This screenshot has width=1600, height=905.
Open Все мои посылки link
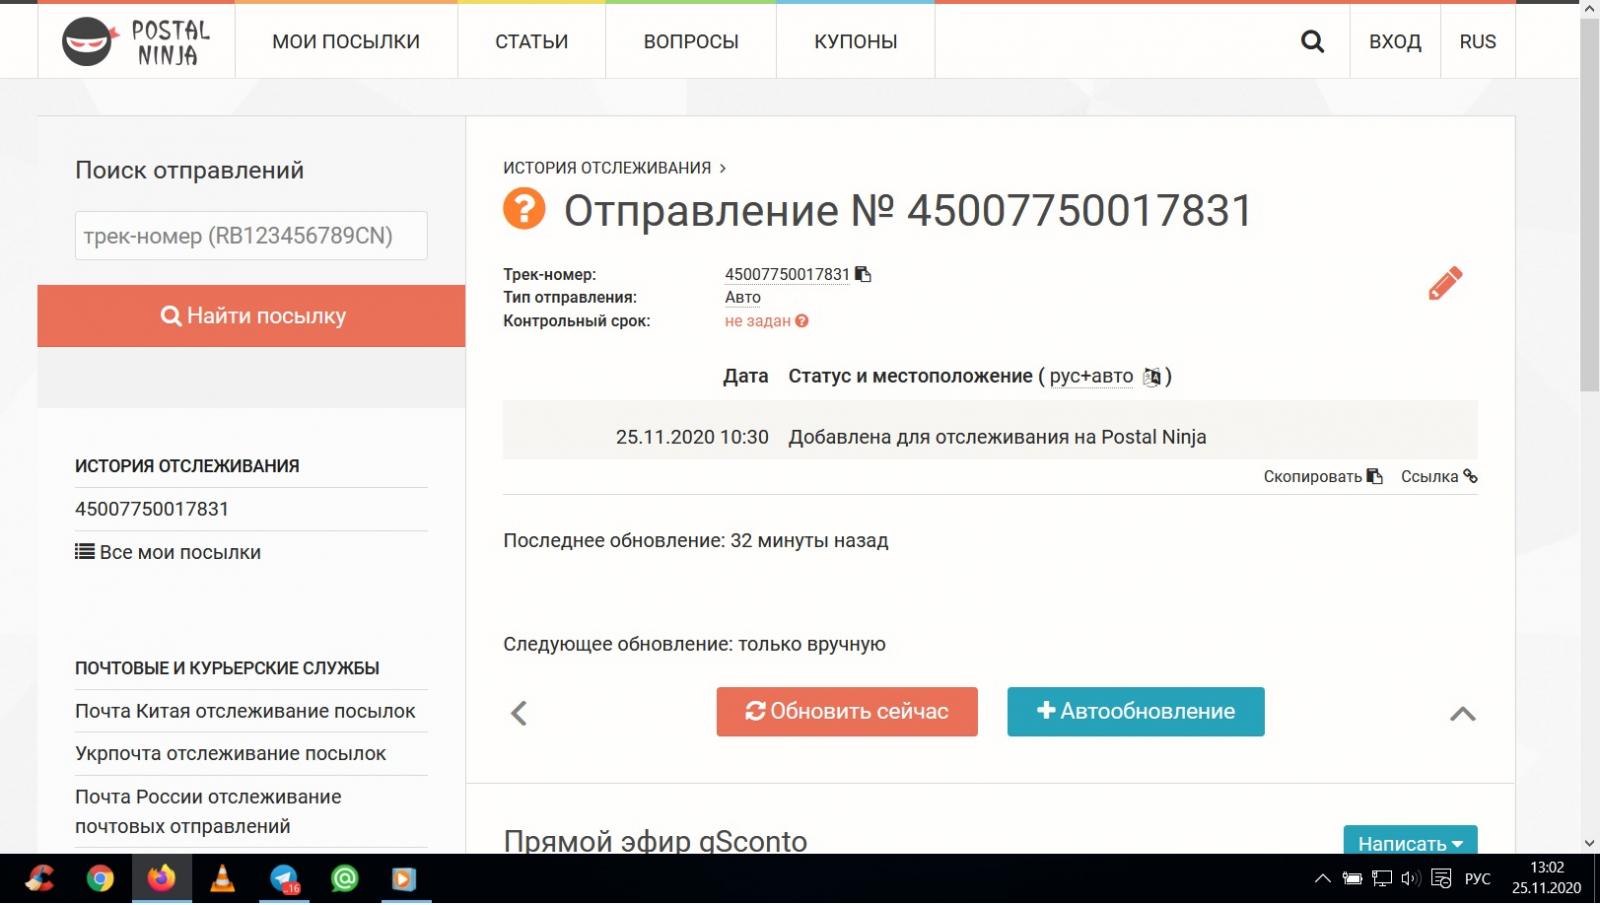[x=168, y=552]
